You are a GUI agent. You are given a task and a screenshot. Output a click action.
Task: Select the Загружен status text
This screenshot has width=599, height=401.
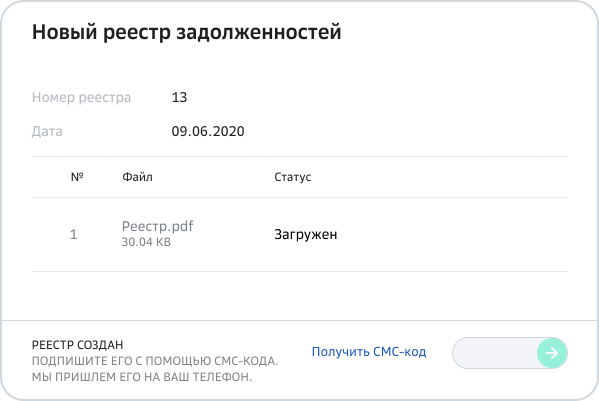pos(306,234)
